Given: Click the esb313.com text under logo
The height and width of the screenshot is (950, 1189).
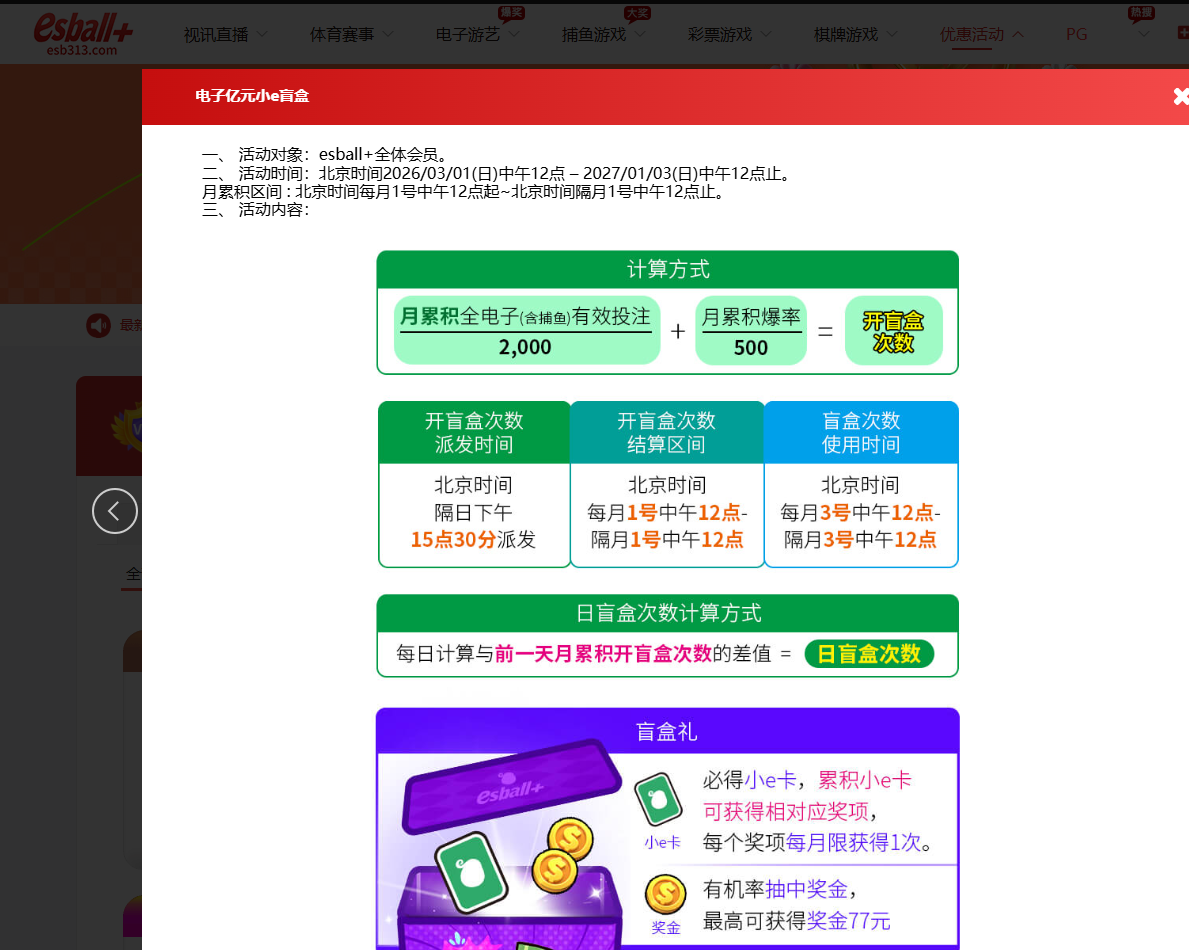Looking at the screenshot, I should [82, 50].
